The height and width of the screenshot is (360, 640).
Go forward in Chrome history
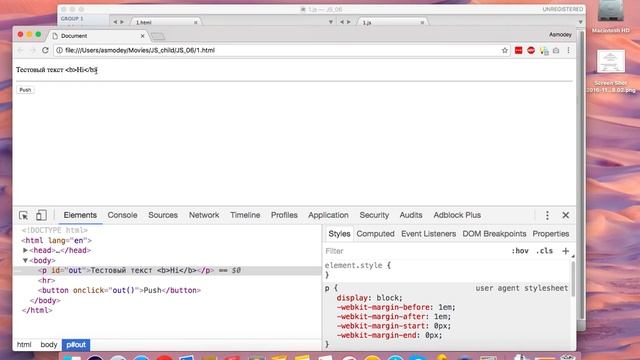[x=33, y=50]
